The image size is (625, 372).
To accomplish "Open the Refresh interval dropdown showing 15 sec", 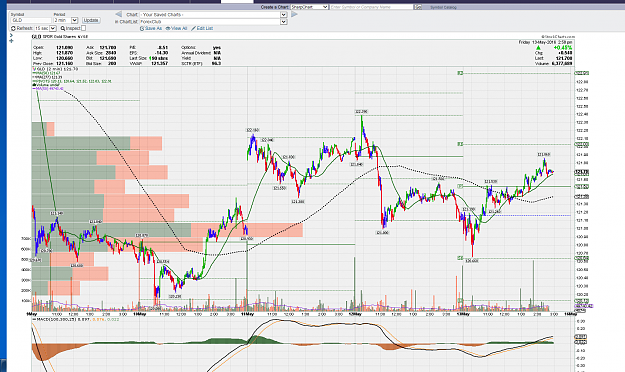I will tap(45, 28).
